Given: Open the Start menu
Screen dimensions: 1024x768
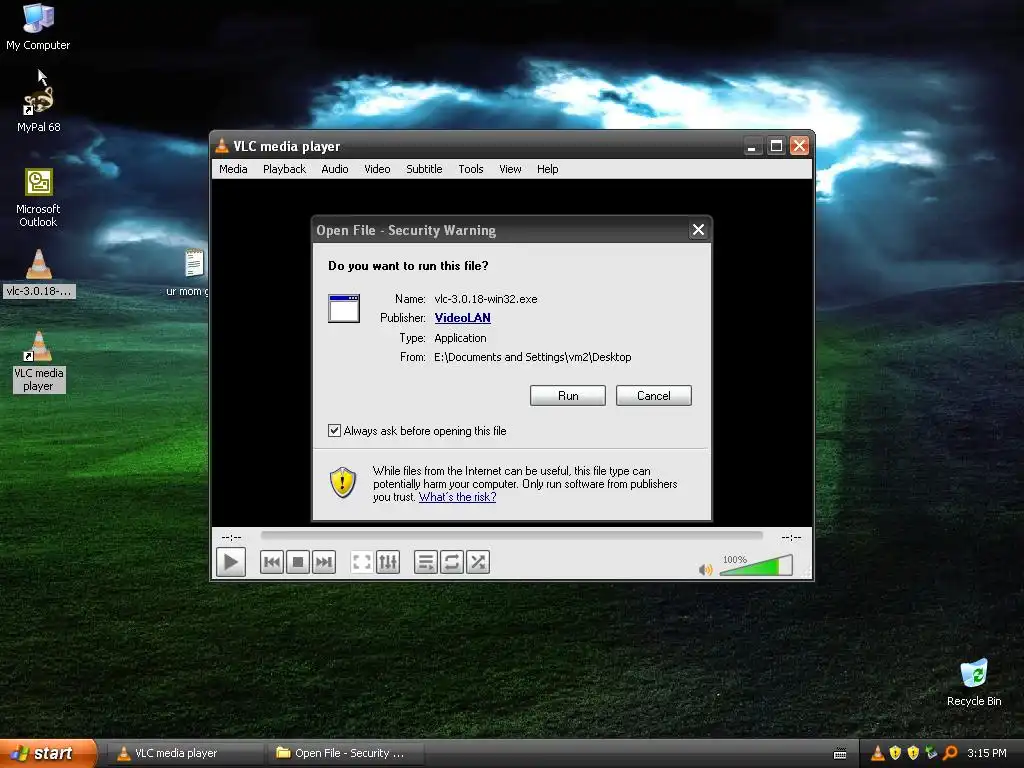Looking at the screenshot, I should point(47,753).
